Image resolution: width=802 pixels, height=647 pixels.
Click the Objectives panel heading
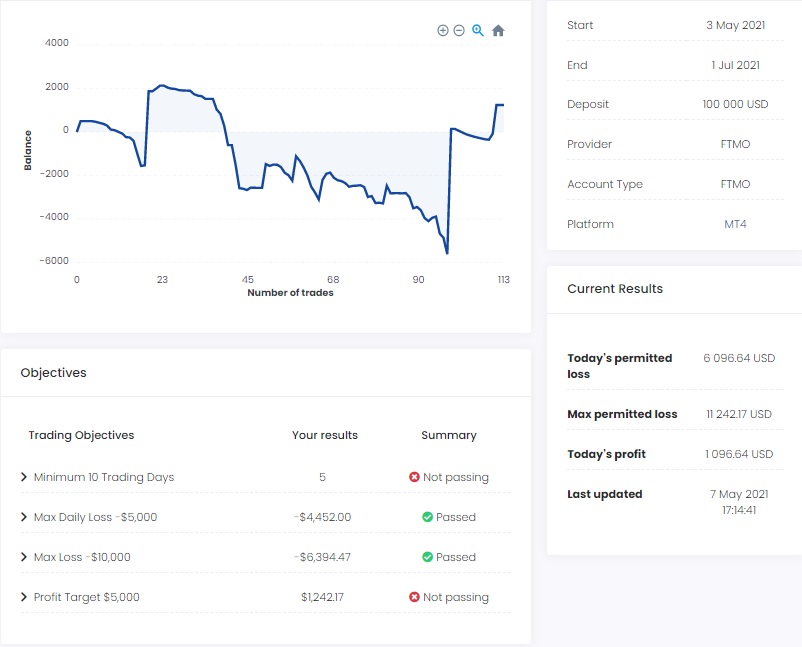click(54, 373)
